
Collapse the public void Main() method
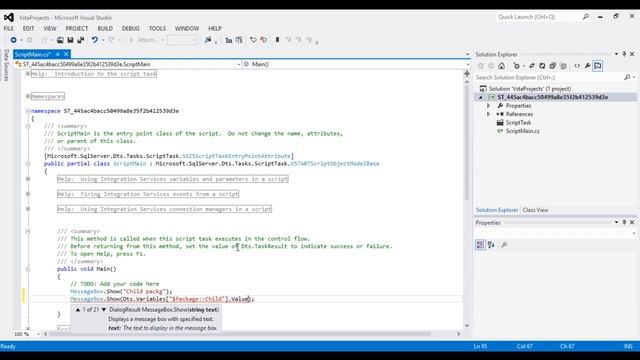coord(27,269)
